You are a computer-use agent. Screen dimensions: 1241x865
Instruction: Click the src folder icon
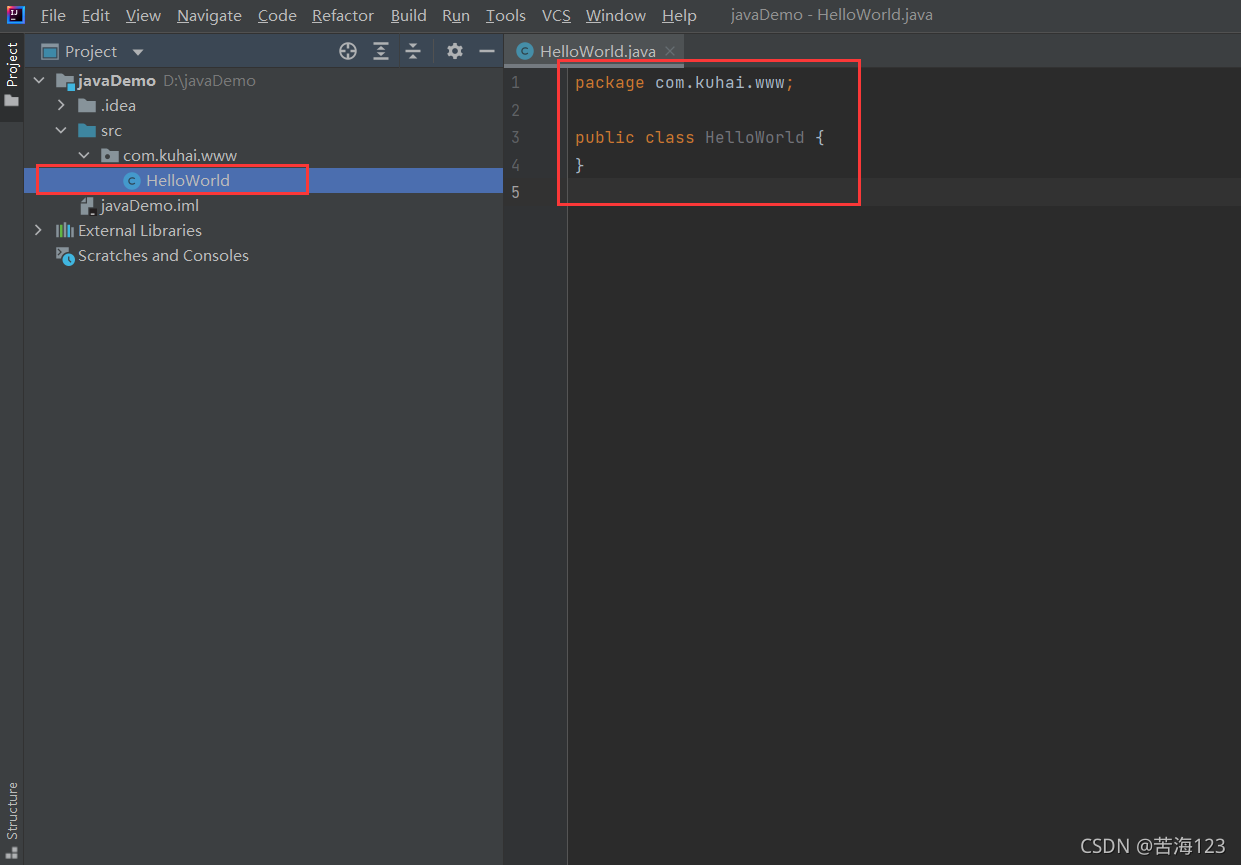[x=88, y=131]
